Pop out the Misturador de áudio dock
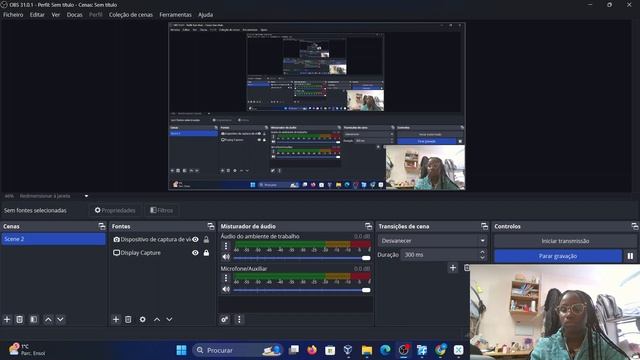The height and width of the screenshot is (360, 640). [368, 226]
